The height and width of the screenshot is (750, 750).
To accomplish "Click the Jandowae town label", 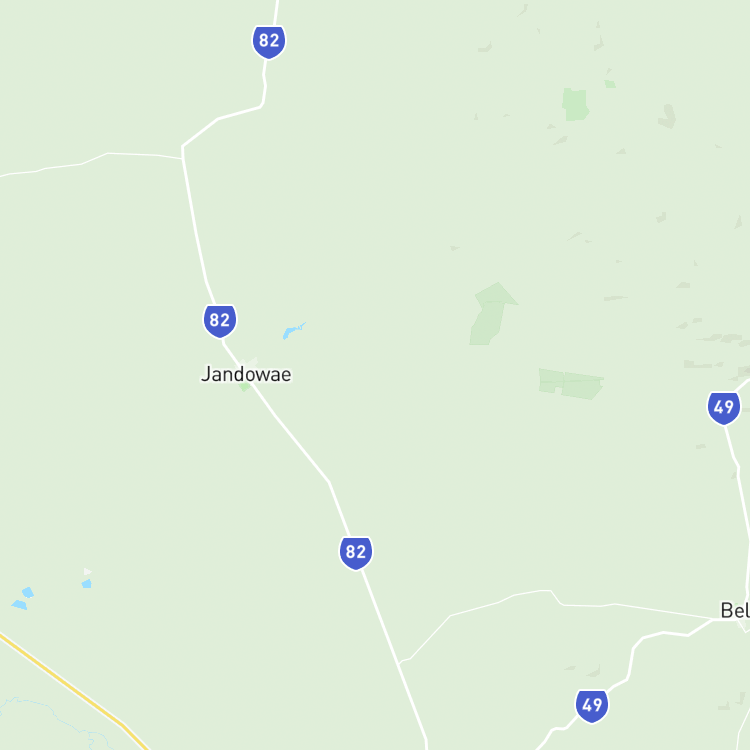I will [x=246, y=374].
